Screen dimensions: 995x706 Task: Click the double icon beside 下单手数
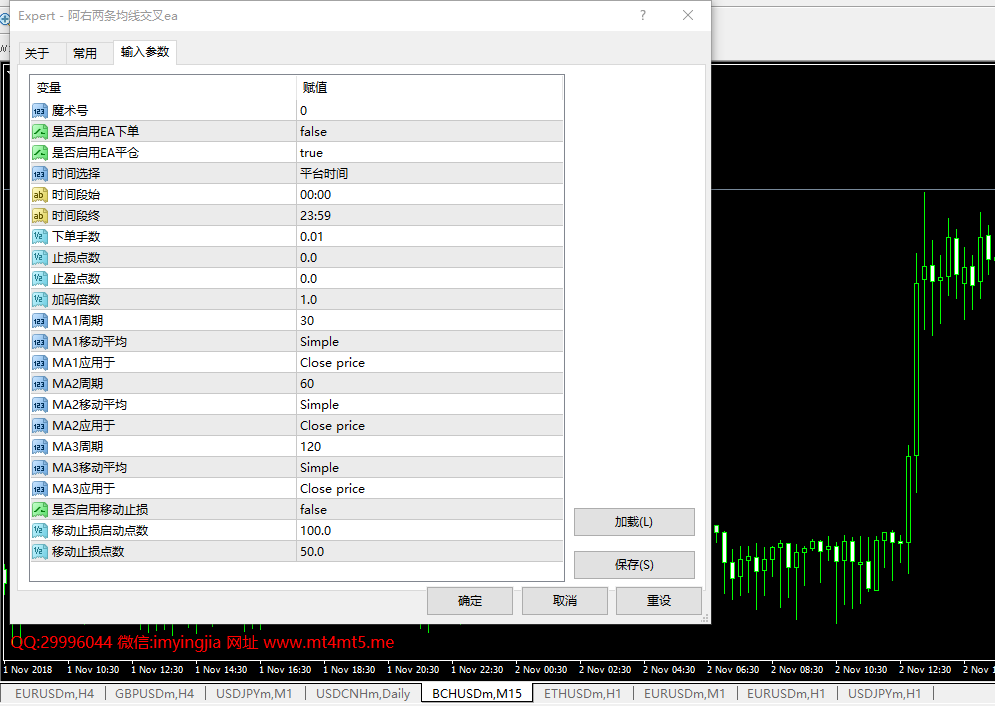(39, 237)
